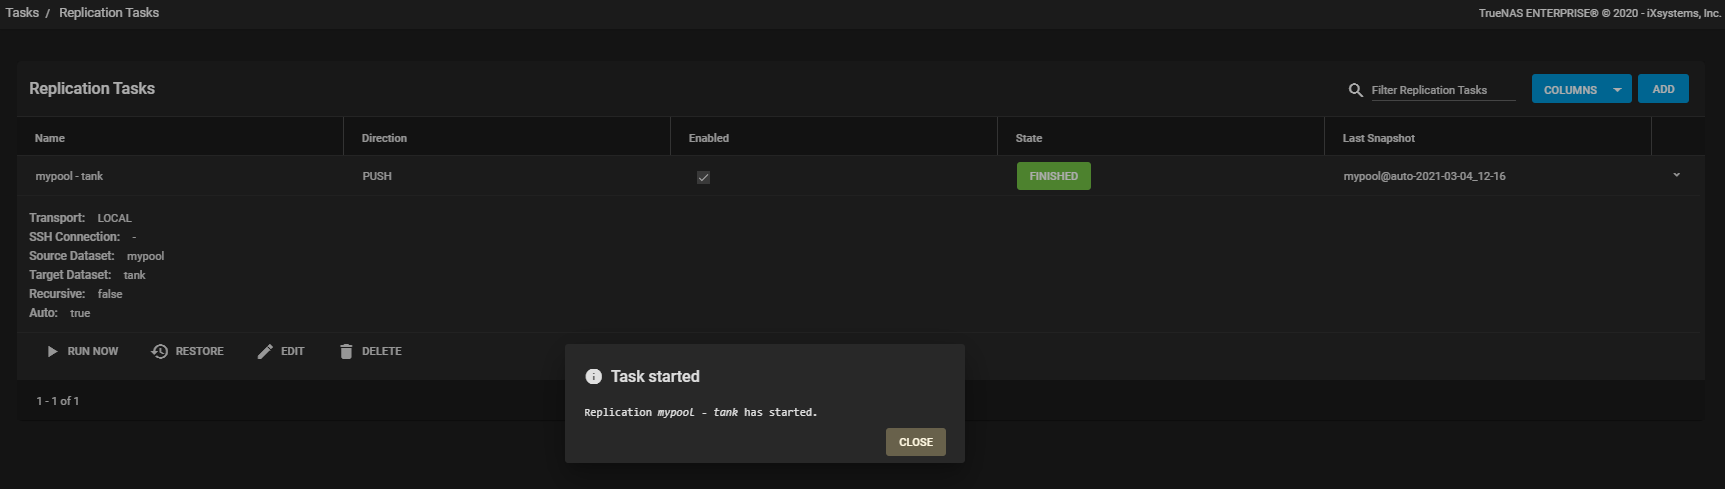1725x489 pixels.
Task: Select Replication Tasks breadcrumb item
Action: [109, 13]
